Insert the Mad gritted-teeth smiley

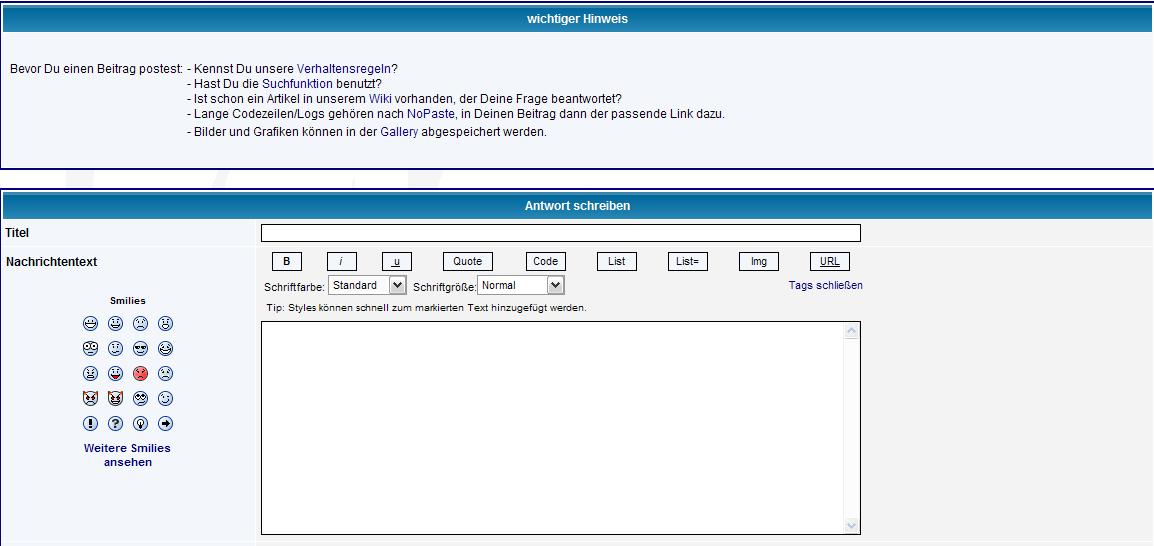tap(91, 373)
